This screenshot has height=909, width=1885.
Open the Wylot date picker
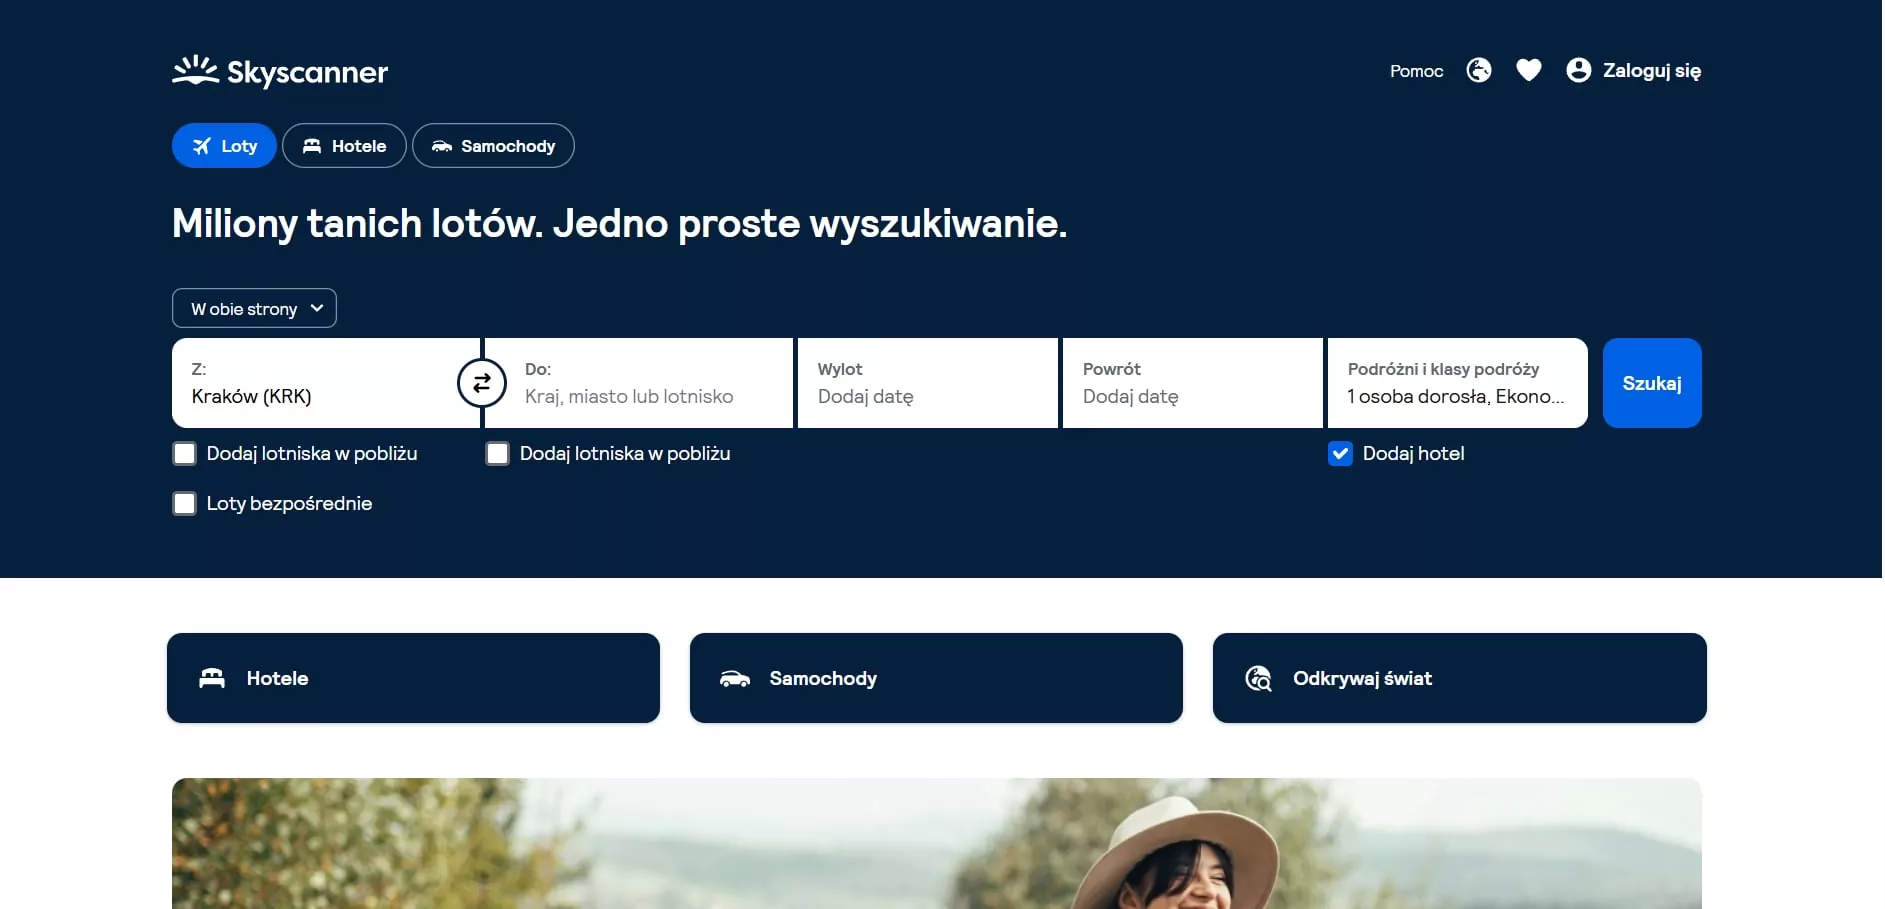[926, 383]
